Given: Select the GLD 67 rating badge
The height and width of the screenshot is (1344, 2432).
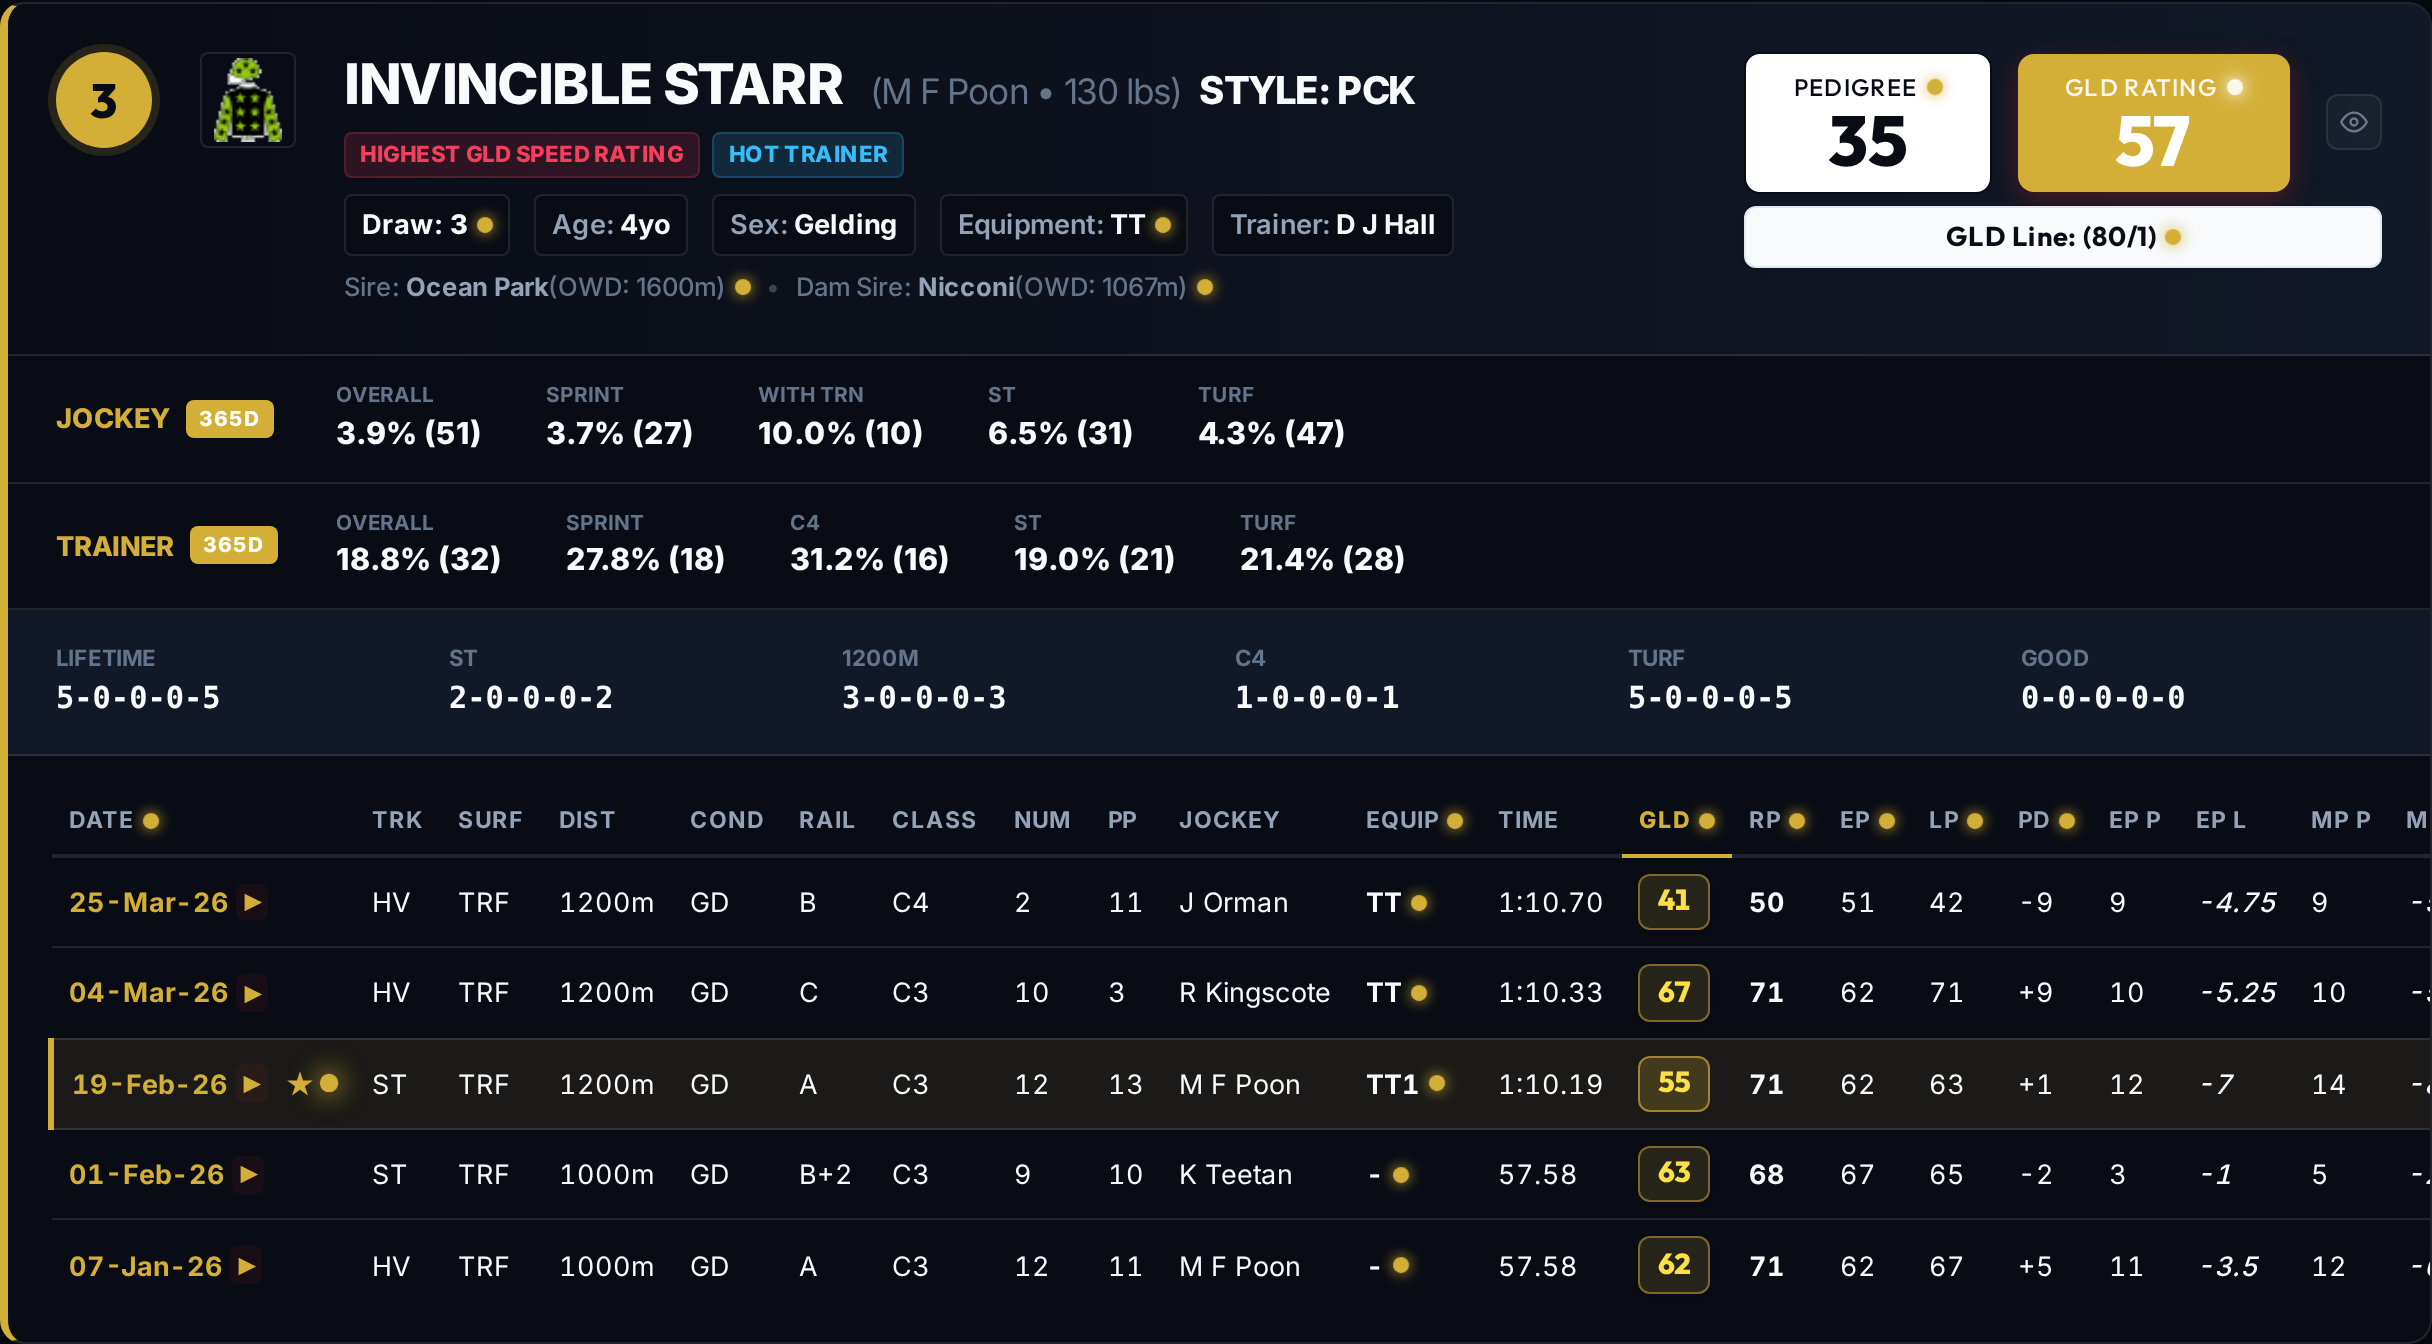Looking at the screenshot, I should coord(1673,992).
